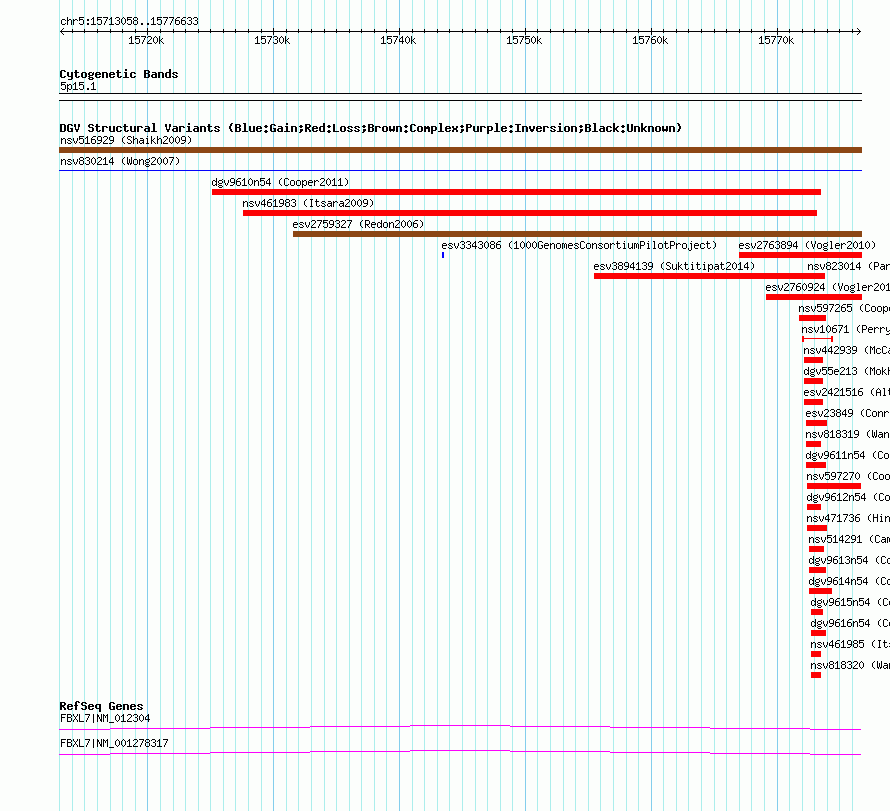Select the Cytogenetic Bands track title
The image size is (890, 811).
tap(119, 74)
